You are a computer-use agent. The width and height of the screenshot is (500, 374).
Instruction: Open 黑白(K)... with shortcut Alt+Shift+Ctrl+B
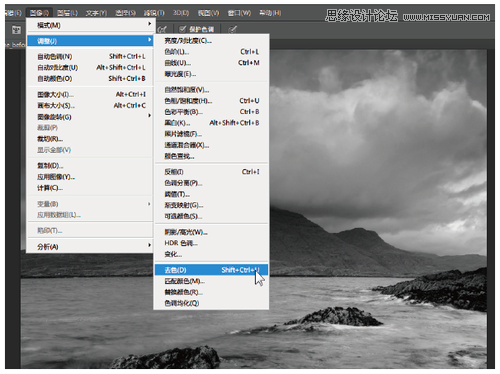click(x=211, y=123)
